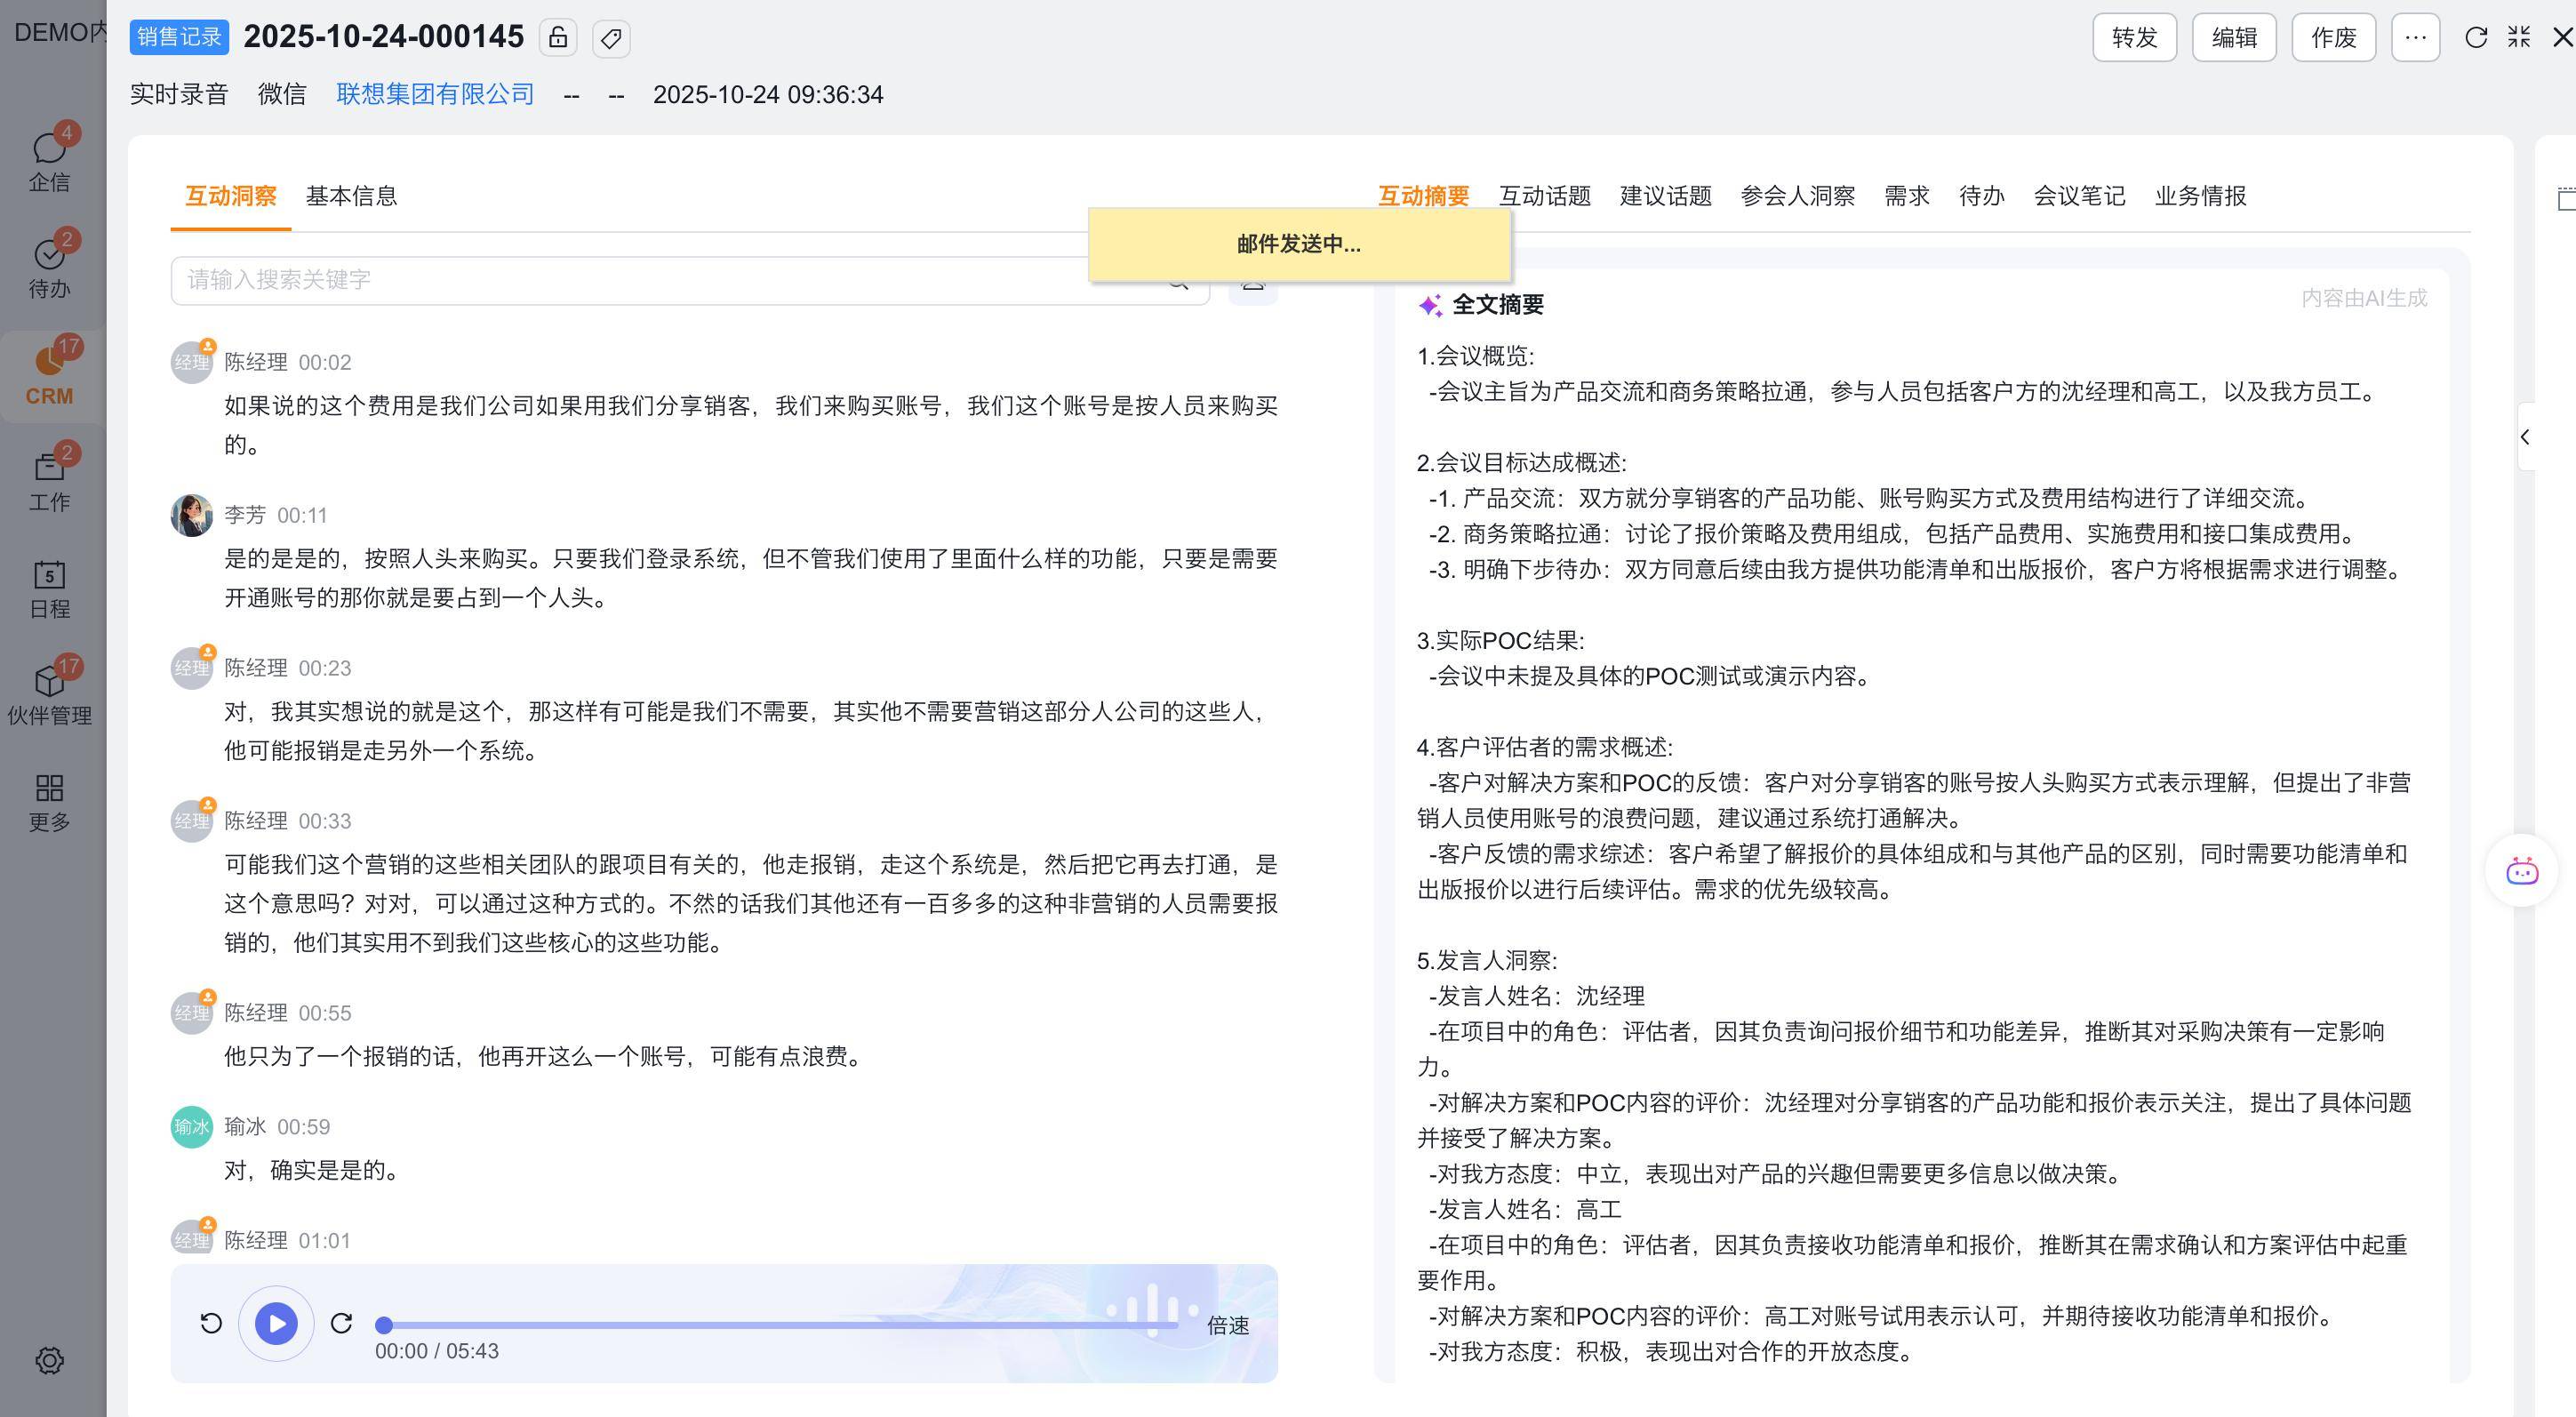The width and height of the screenshot is (2576, 1417).
Task: Switch to the 参会人洞察 tab
Action: [x=1797, y=196]
